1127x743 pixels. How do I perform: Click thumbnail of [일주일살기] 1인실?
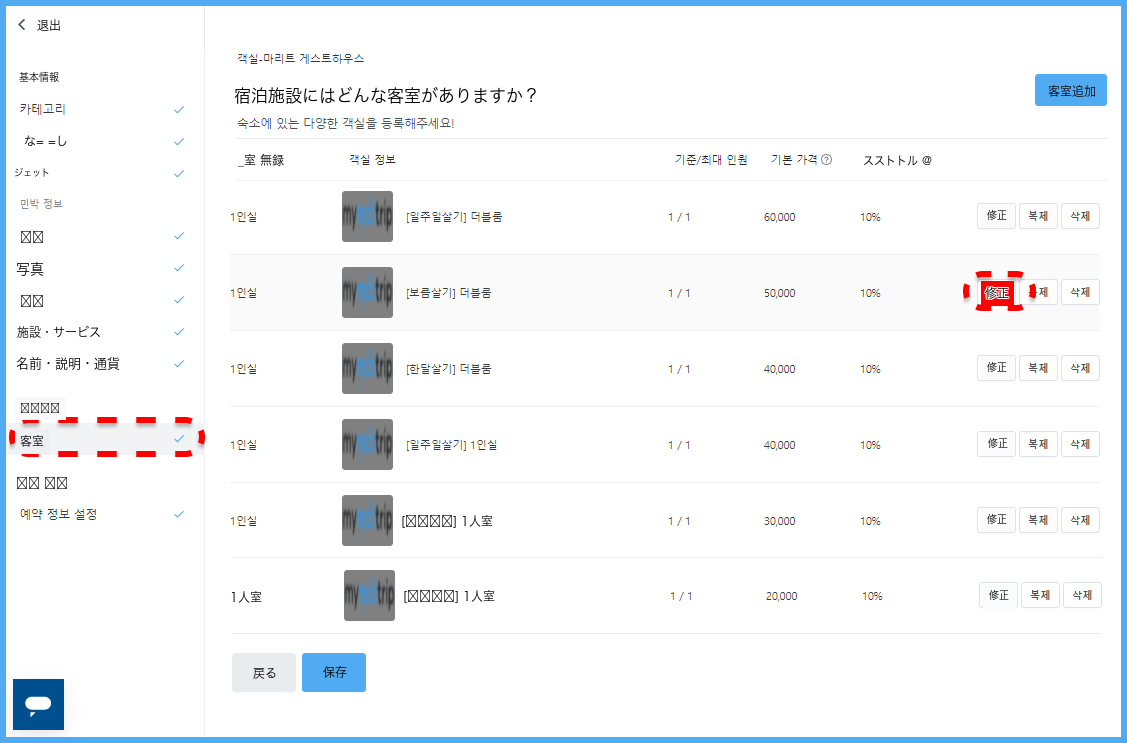367,444
